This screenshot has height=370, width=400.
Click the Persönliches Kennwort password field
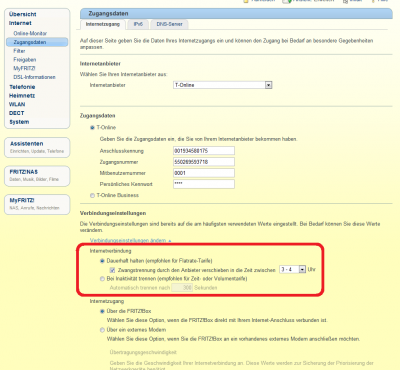[204, 184]
